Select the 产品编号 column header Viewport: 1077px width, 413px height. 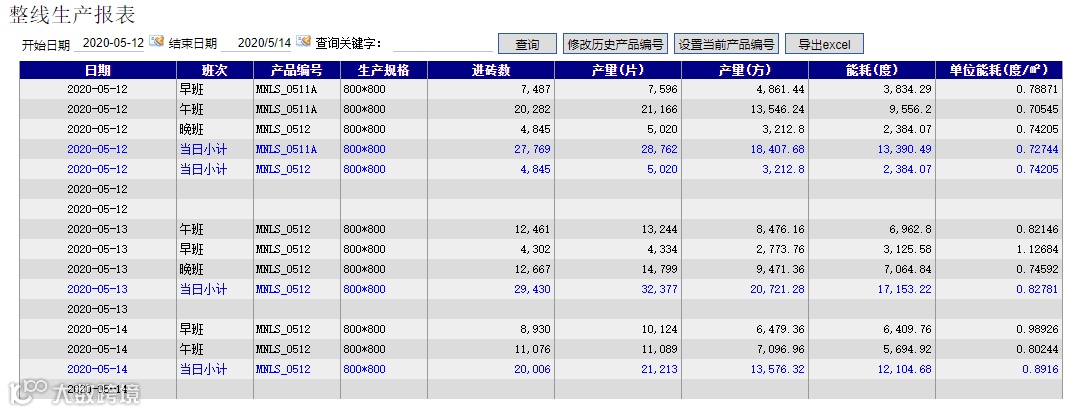[297, 70]
